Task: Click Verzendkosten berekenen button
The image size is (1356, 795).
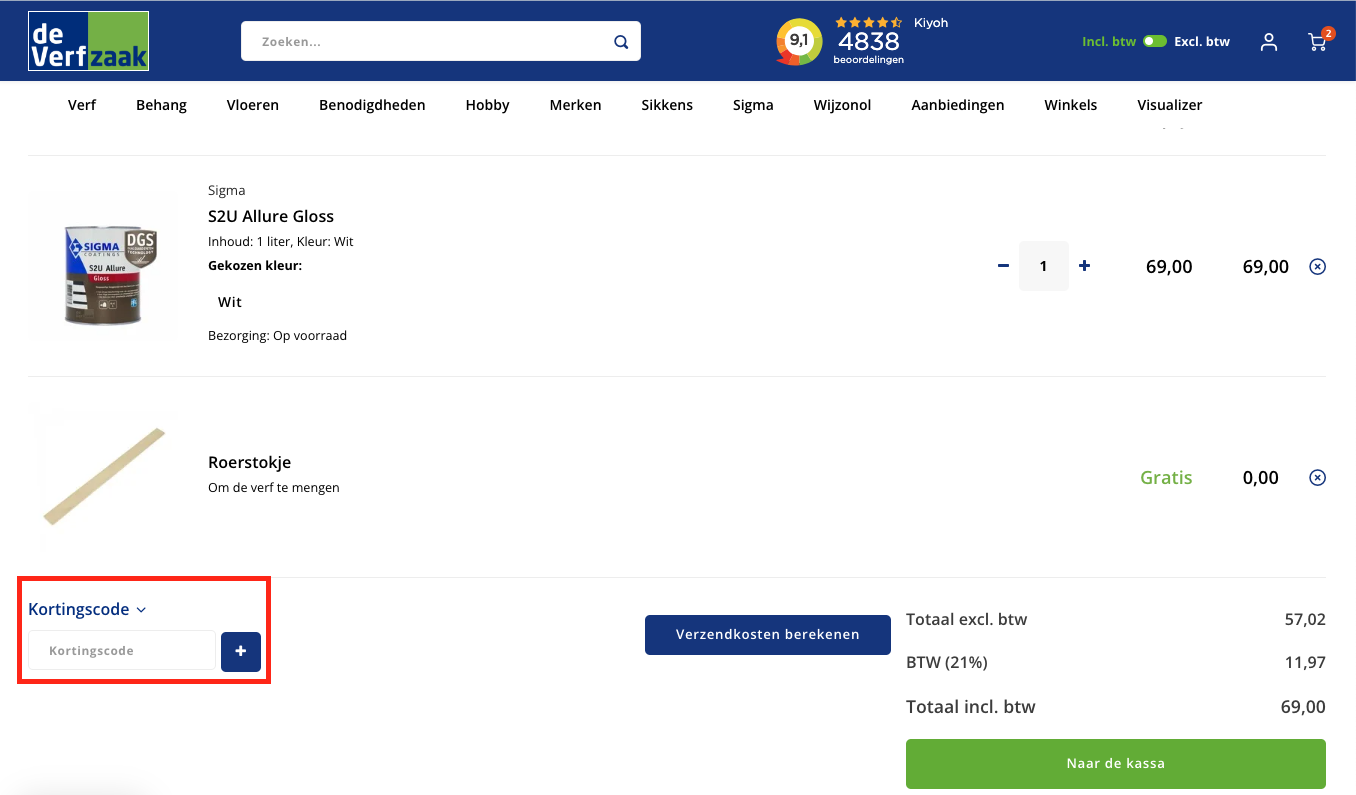Action: coord(768,635)
